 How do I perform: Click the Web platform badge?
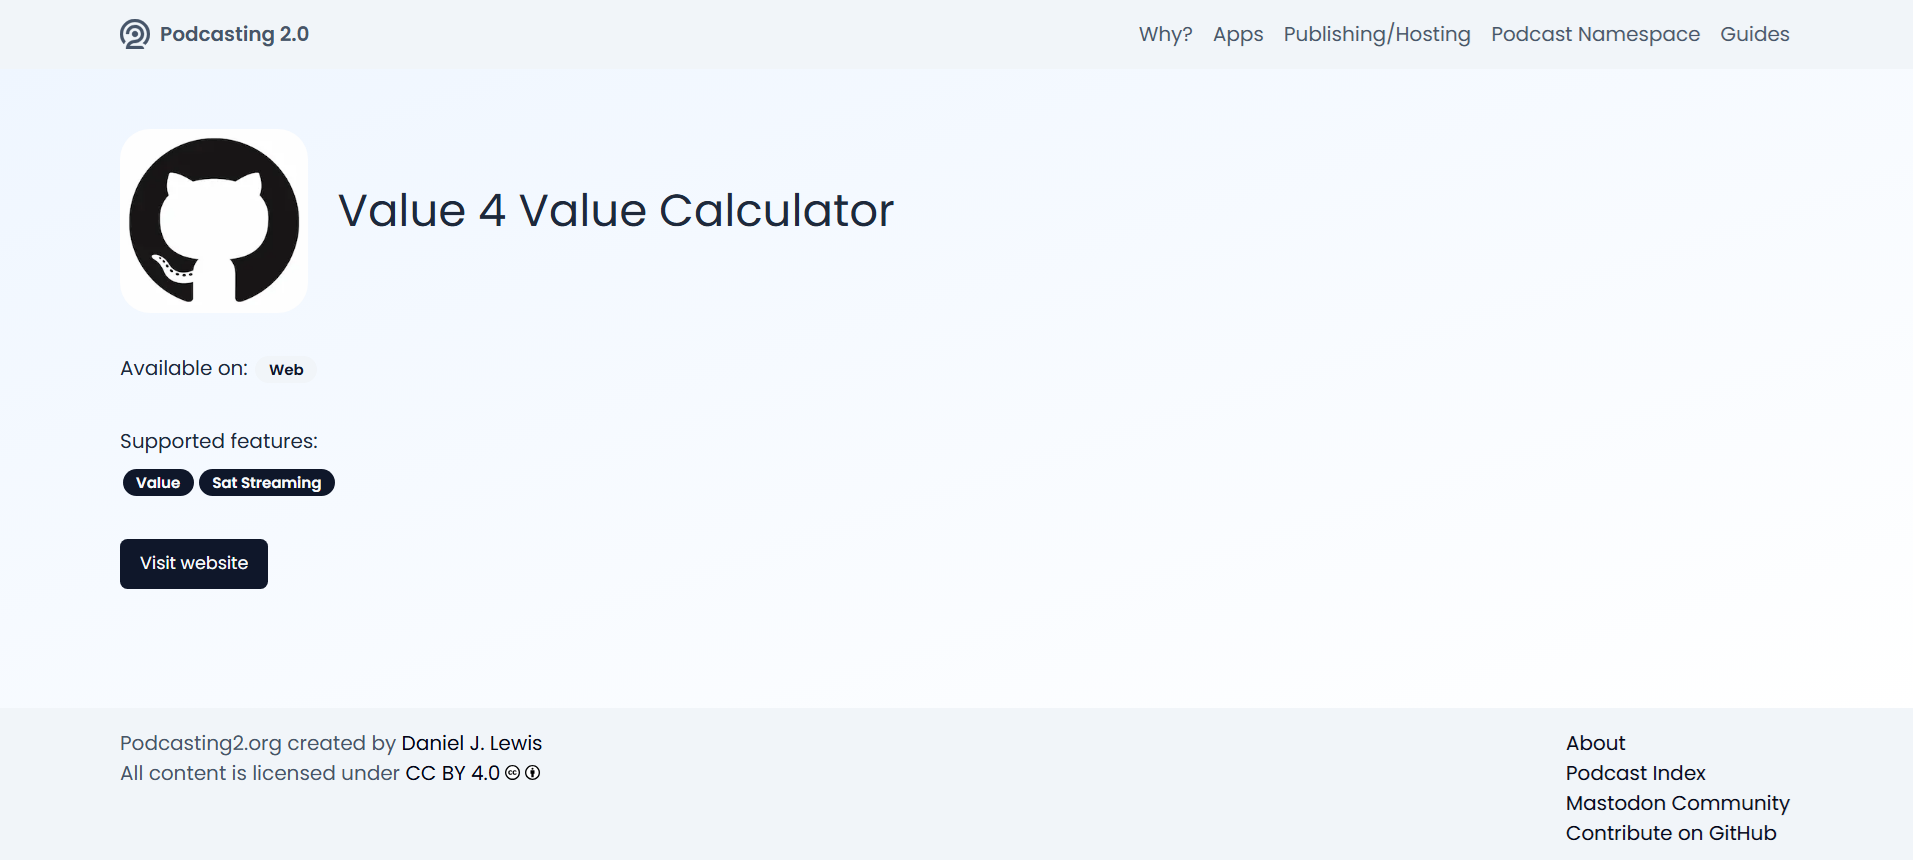pos(286,370)
